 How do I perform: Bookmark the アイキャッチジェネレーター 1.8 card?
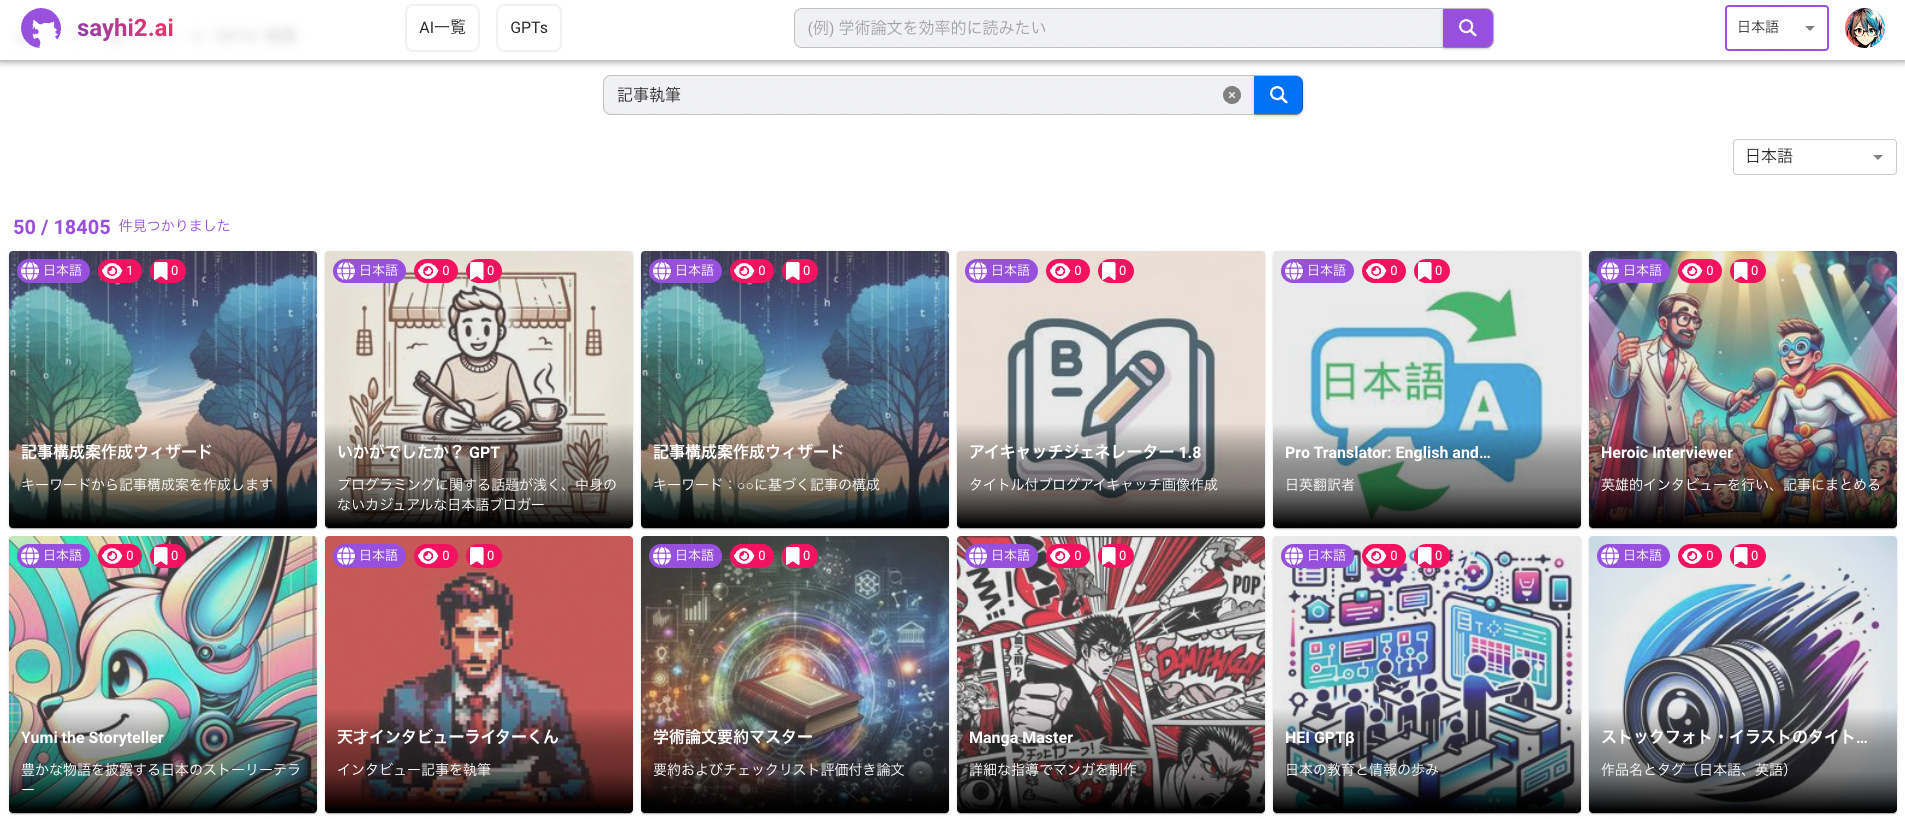pyautogui.click(x=1115, y=271)
